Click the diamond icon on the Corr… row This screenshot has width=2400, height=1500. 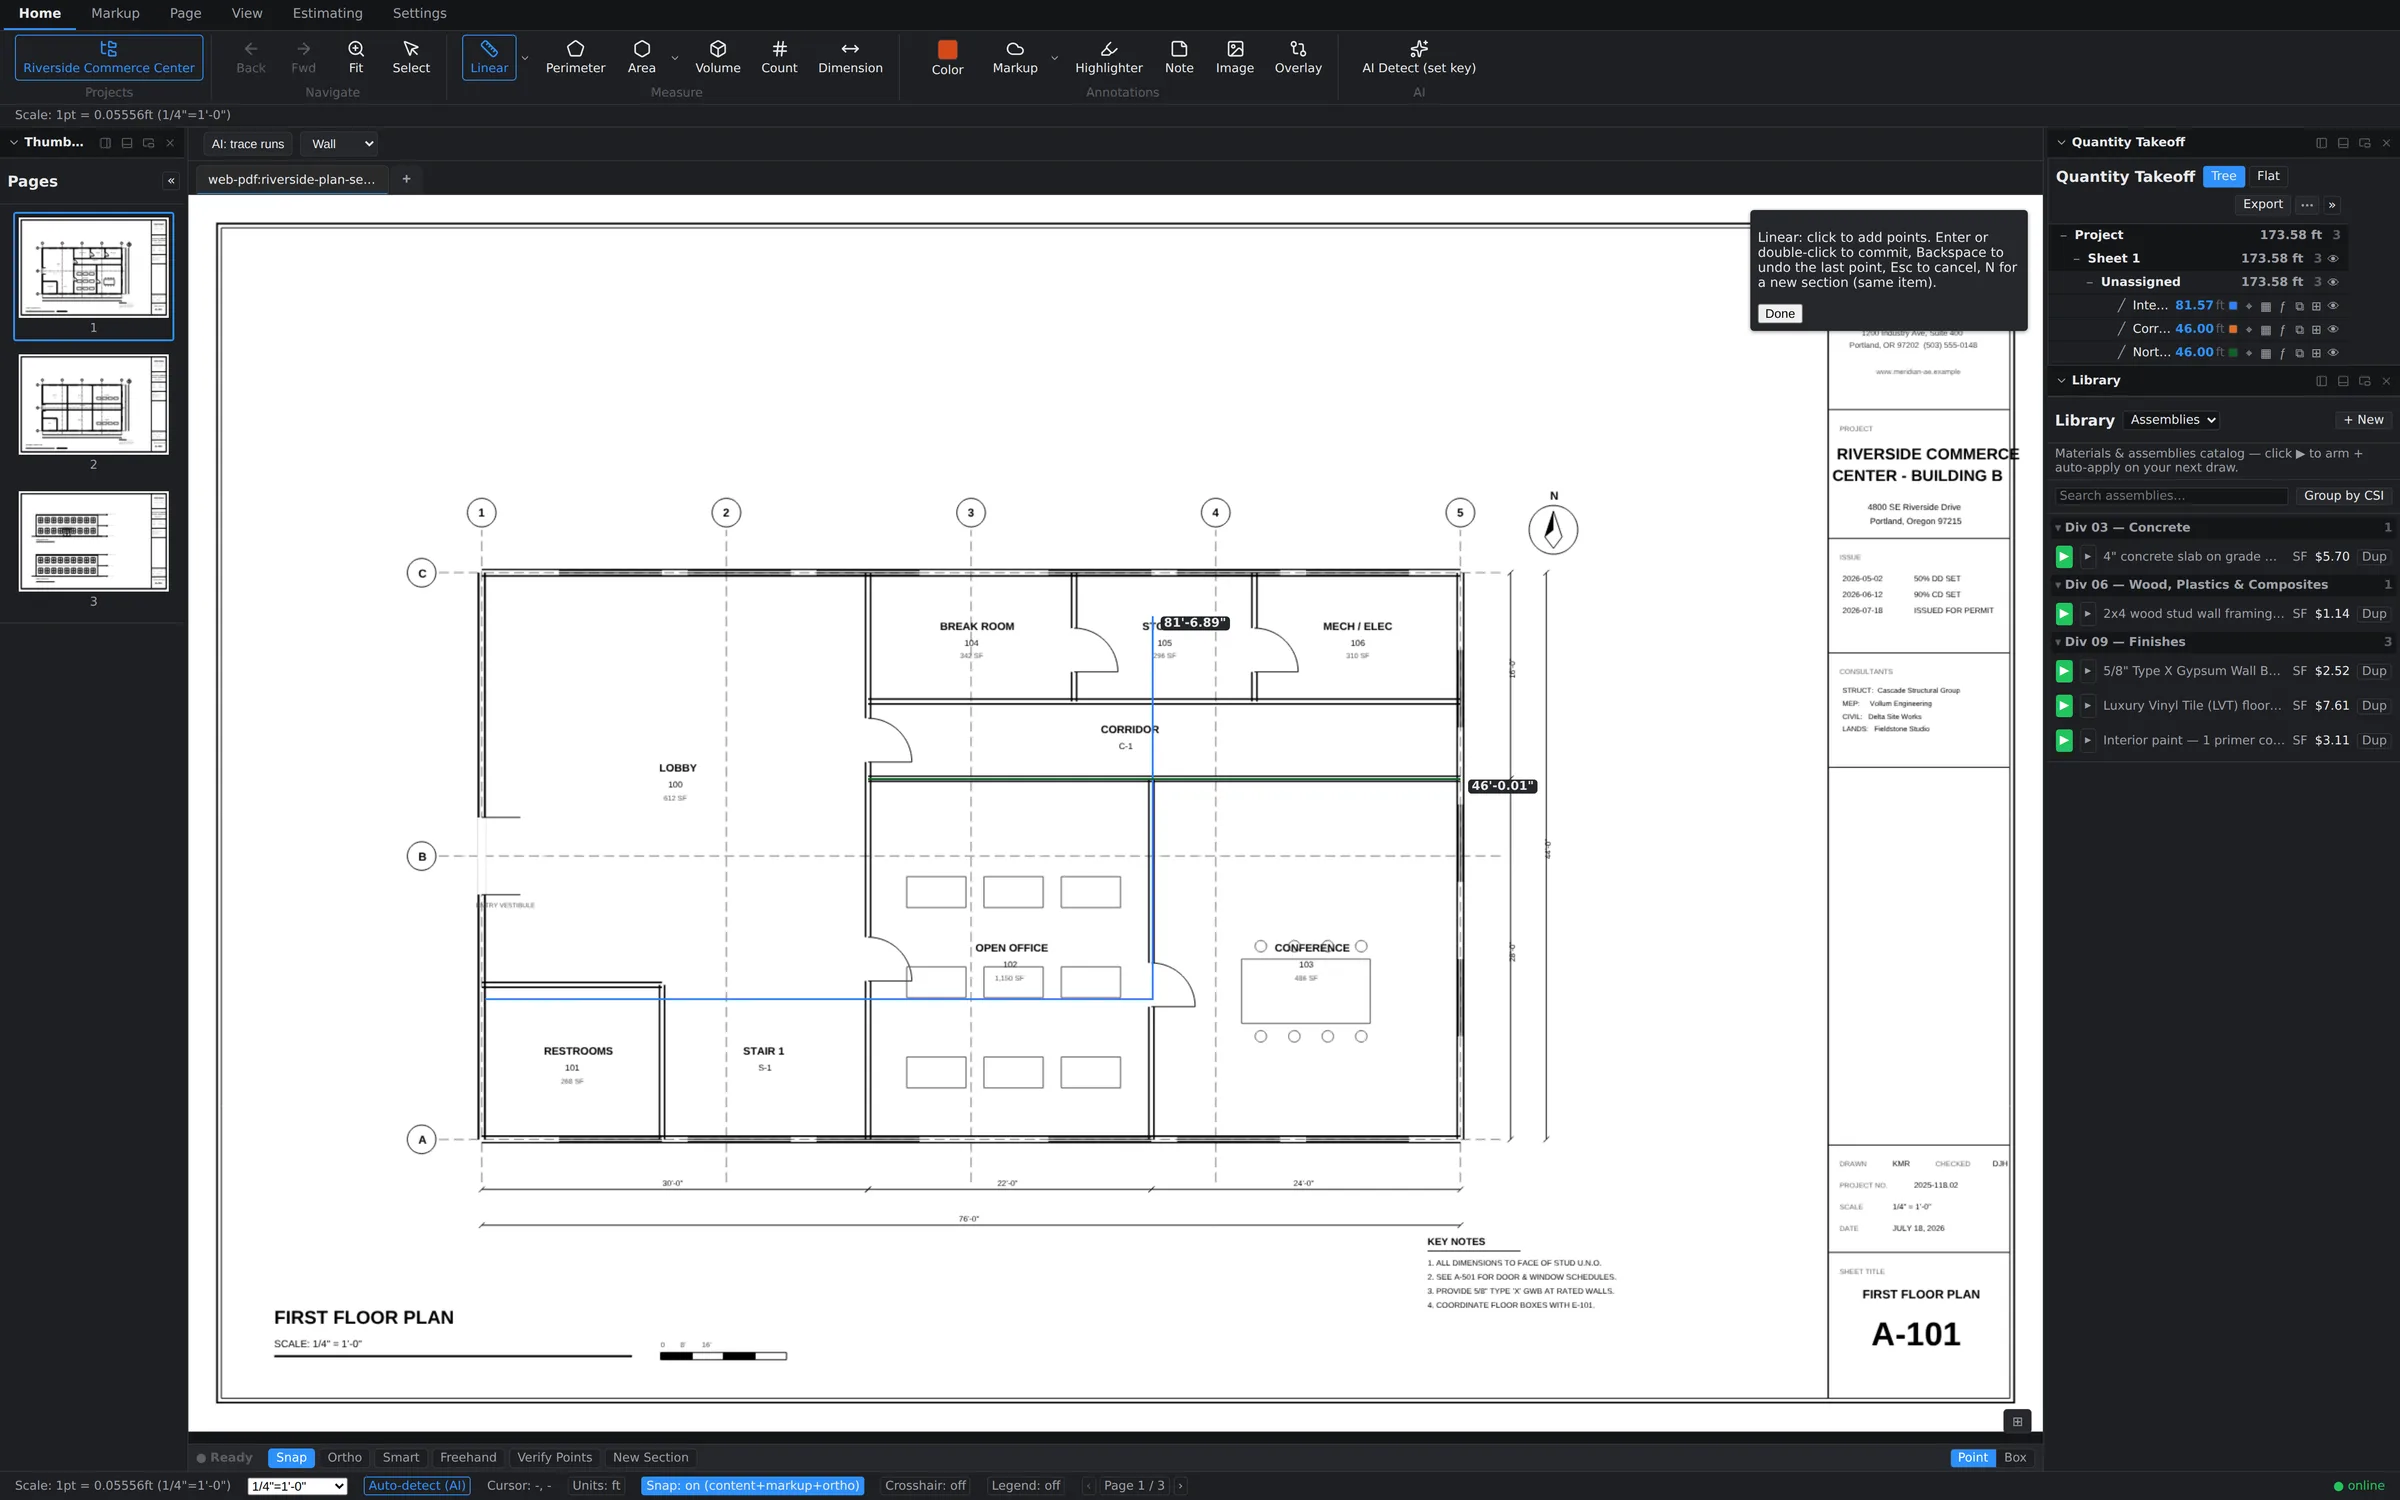pos(2249,329)
